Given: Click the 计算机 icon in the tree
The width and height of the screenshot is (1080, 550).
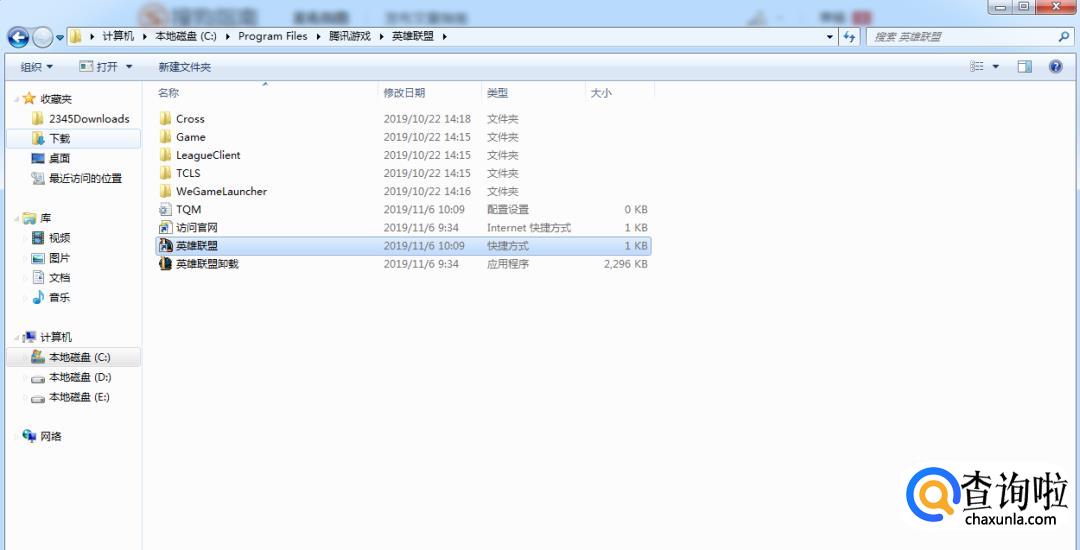Looking at the screenshot, I should 29,337.
